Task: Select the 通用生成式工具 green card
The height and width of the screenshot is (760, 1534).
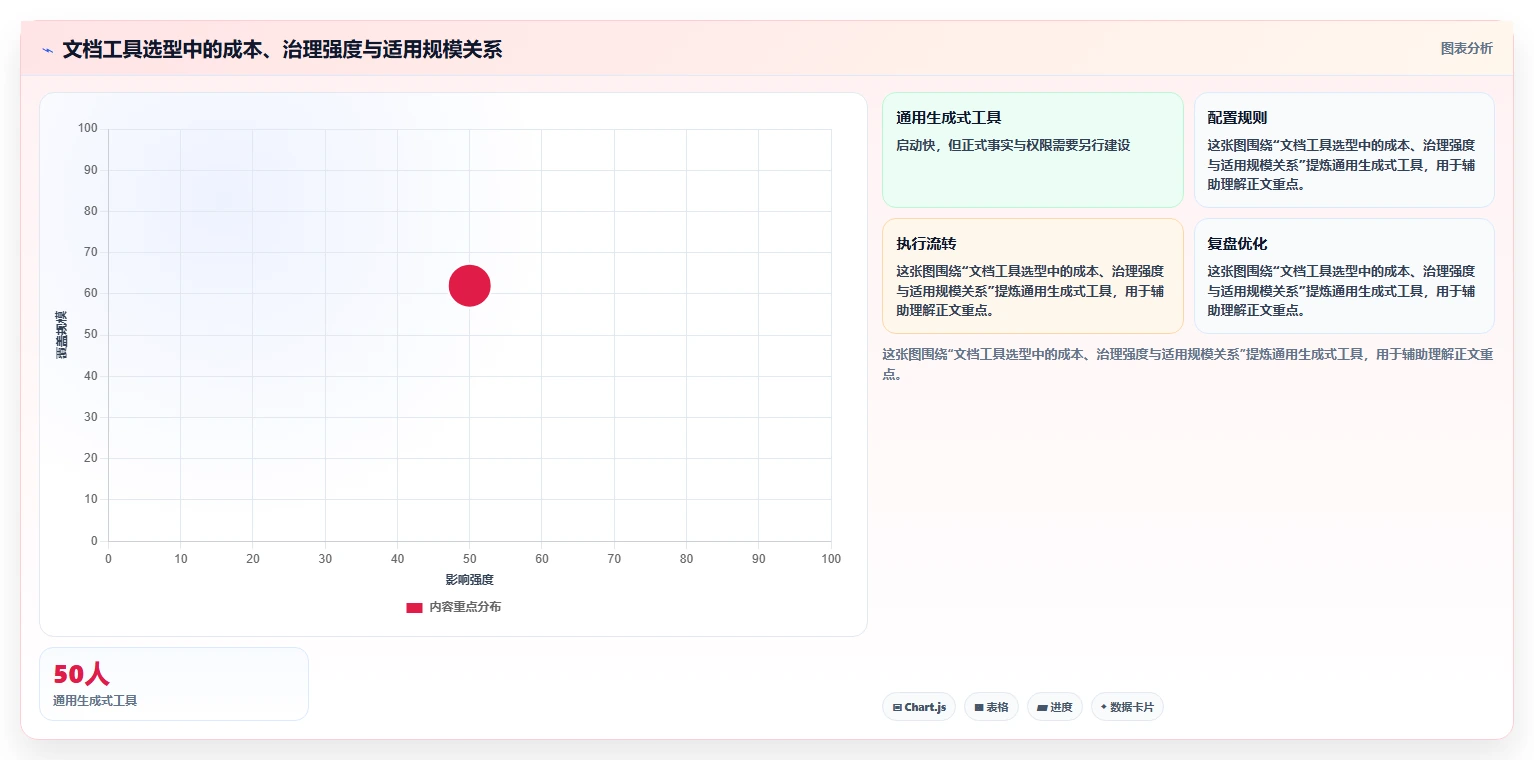Action: click(1032, 150)
